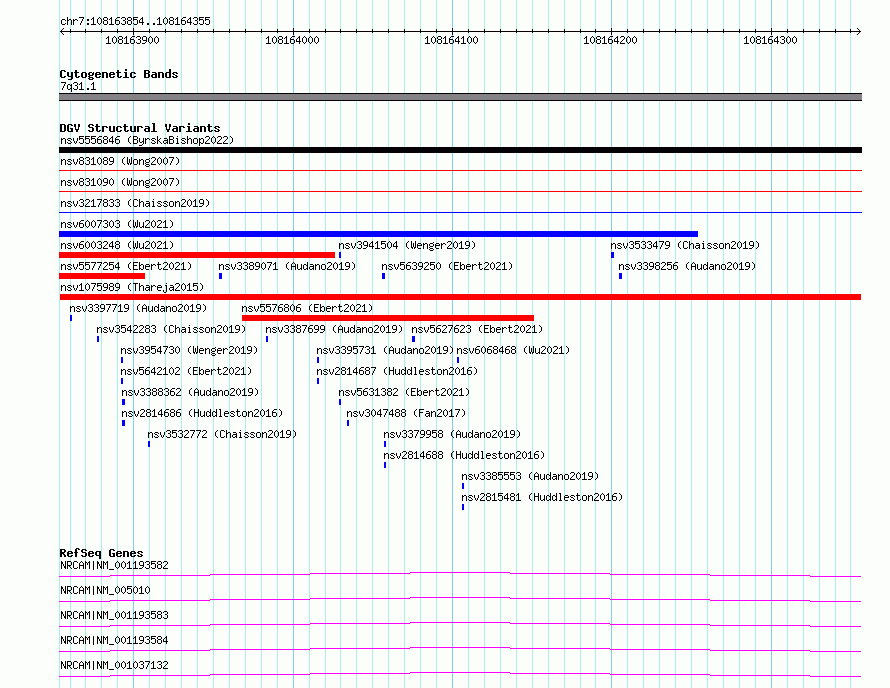Click the thin blue nsv3217833 variant line
The image size is (890, 688).
click(460, 213)
